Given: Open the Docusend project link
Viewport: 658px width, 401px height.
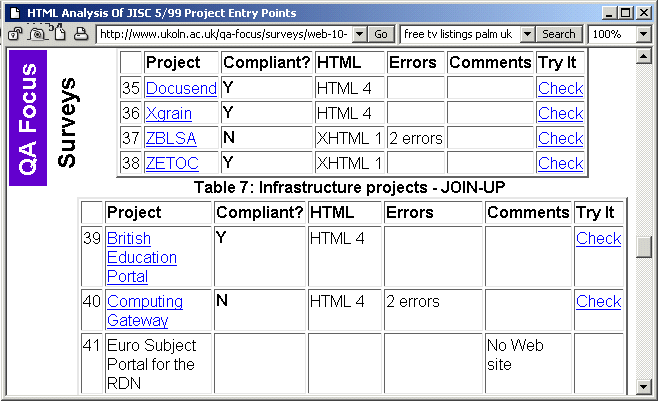Looking at the screenshot, I should 181,88.
